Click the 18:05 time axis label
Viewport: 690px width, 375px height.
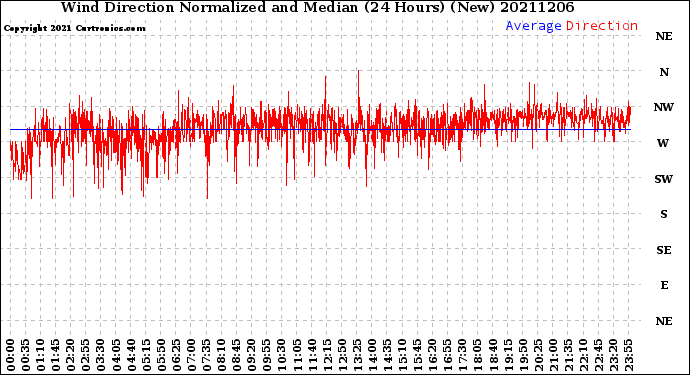coord(477,355)
